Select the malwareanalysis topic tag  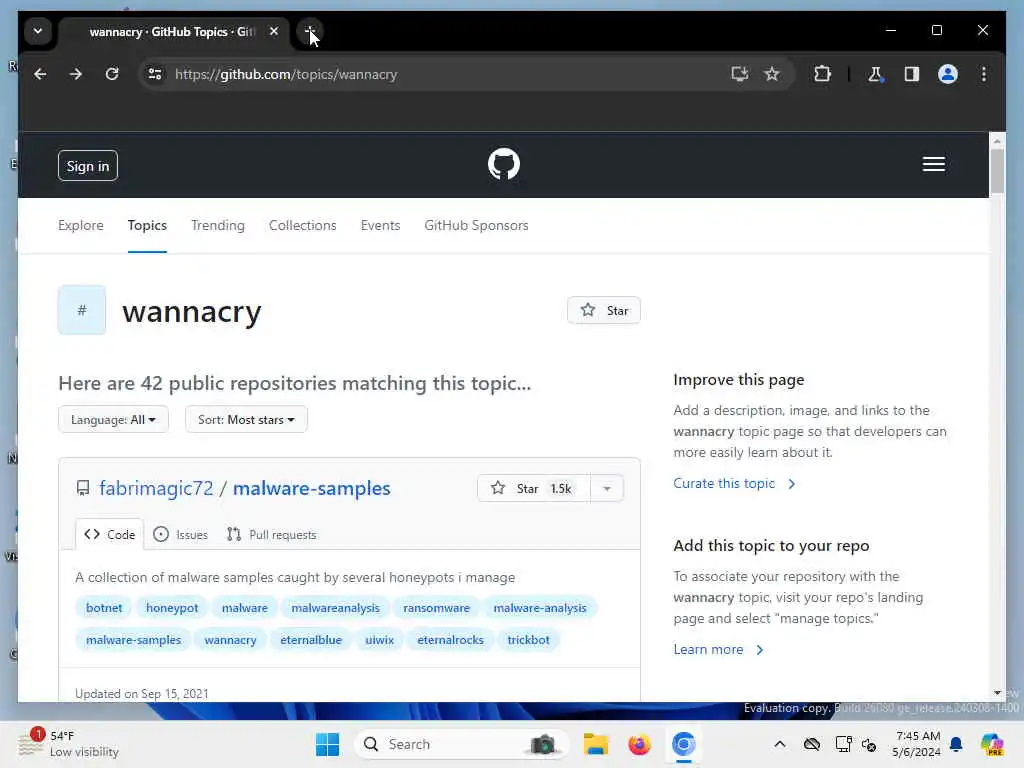tap(336, 608)
